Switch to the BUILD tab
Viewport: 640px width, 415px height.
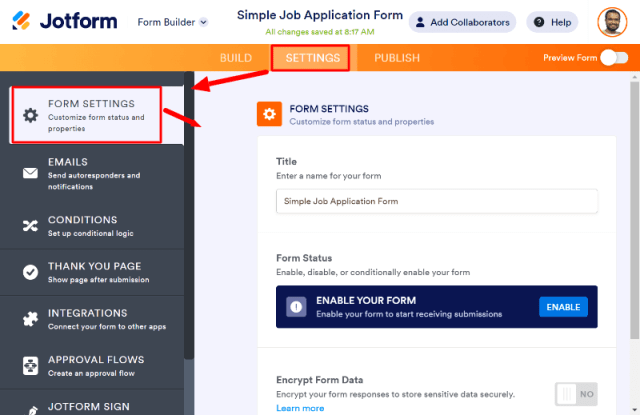[236, 58]
